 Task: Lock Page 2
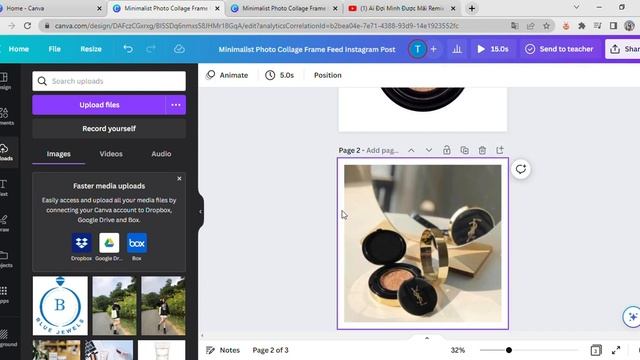[447, 150]
